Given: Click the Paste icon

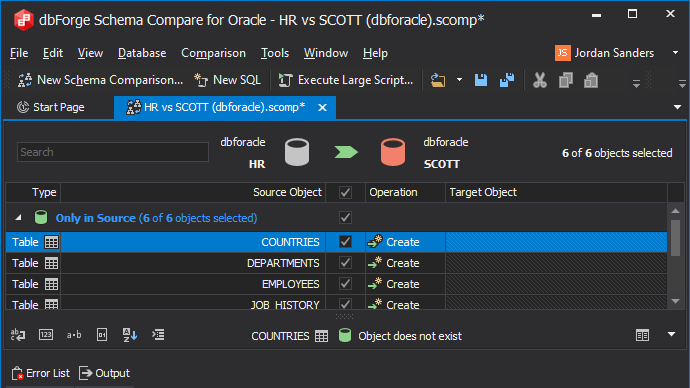Looking at the screenshot, I should pyautogui.click(x=591, y=80).
